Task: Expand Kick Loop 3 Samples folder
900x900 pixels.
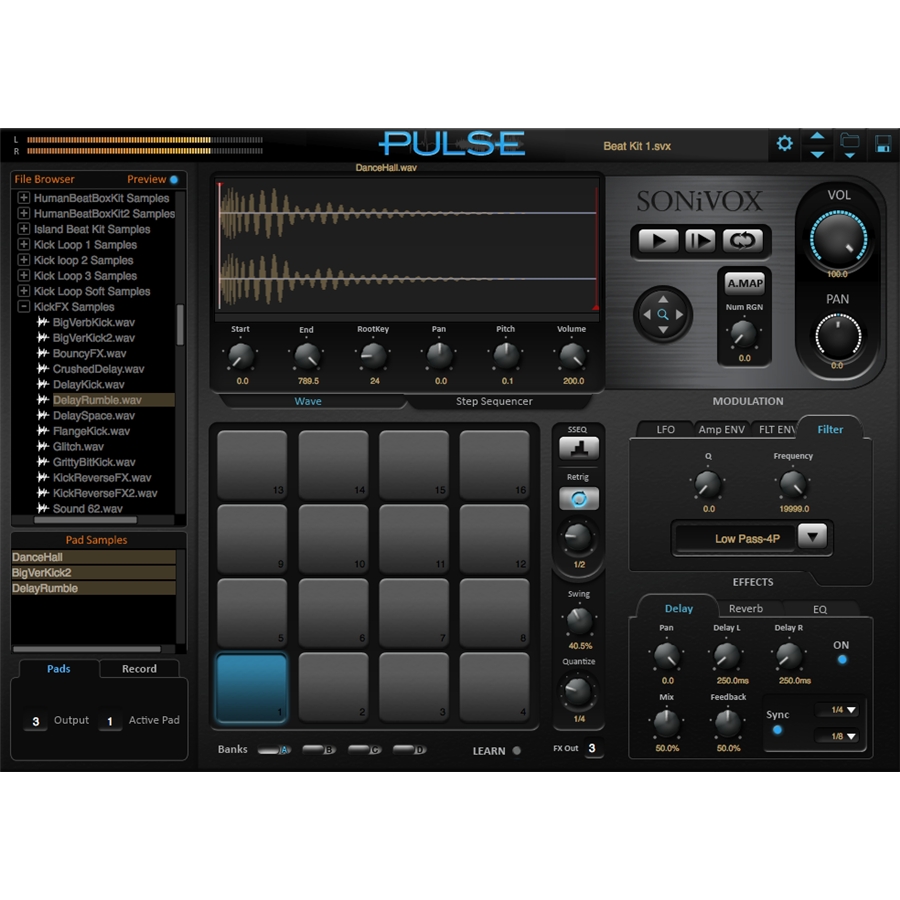Action: [x=24, y=276]
